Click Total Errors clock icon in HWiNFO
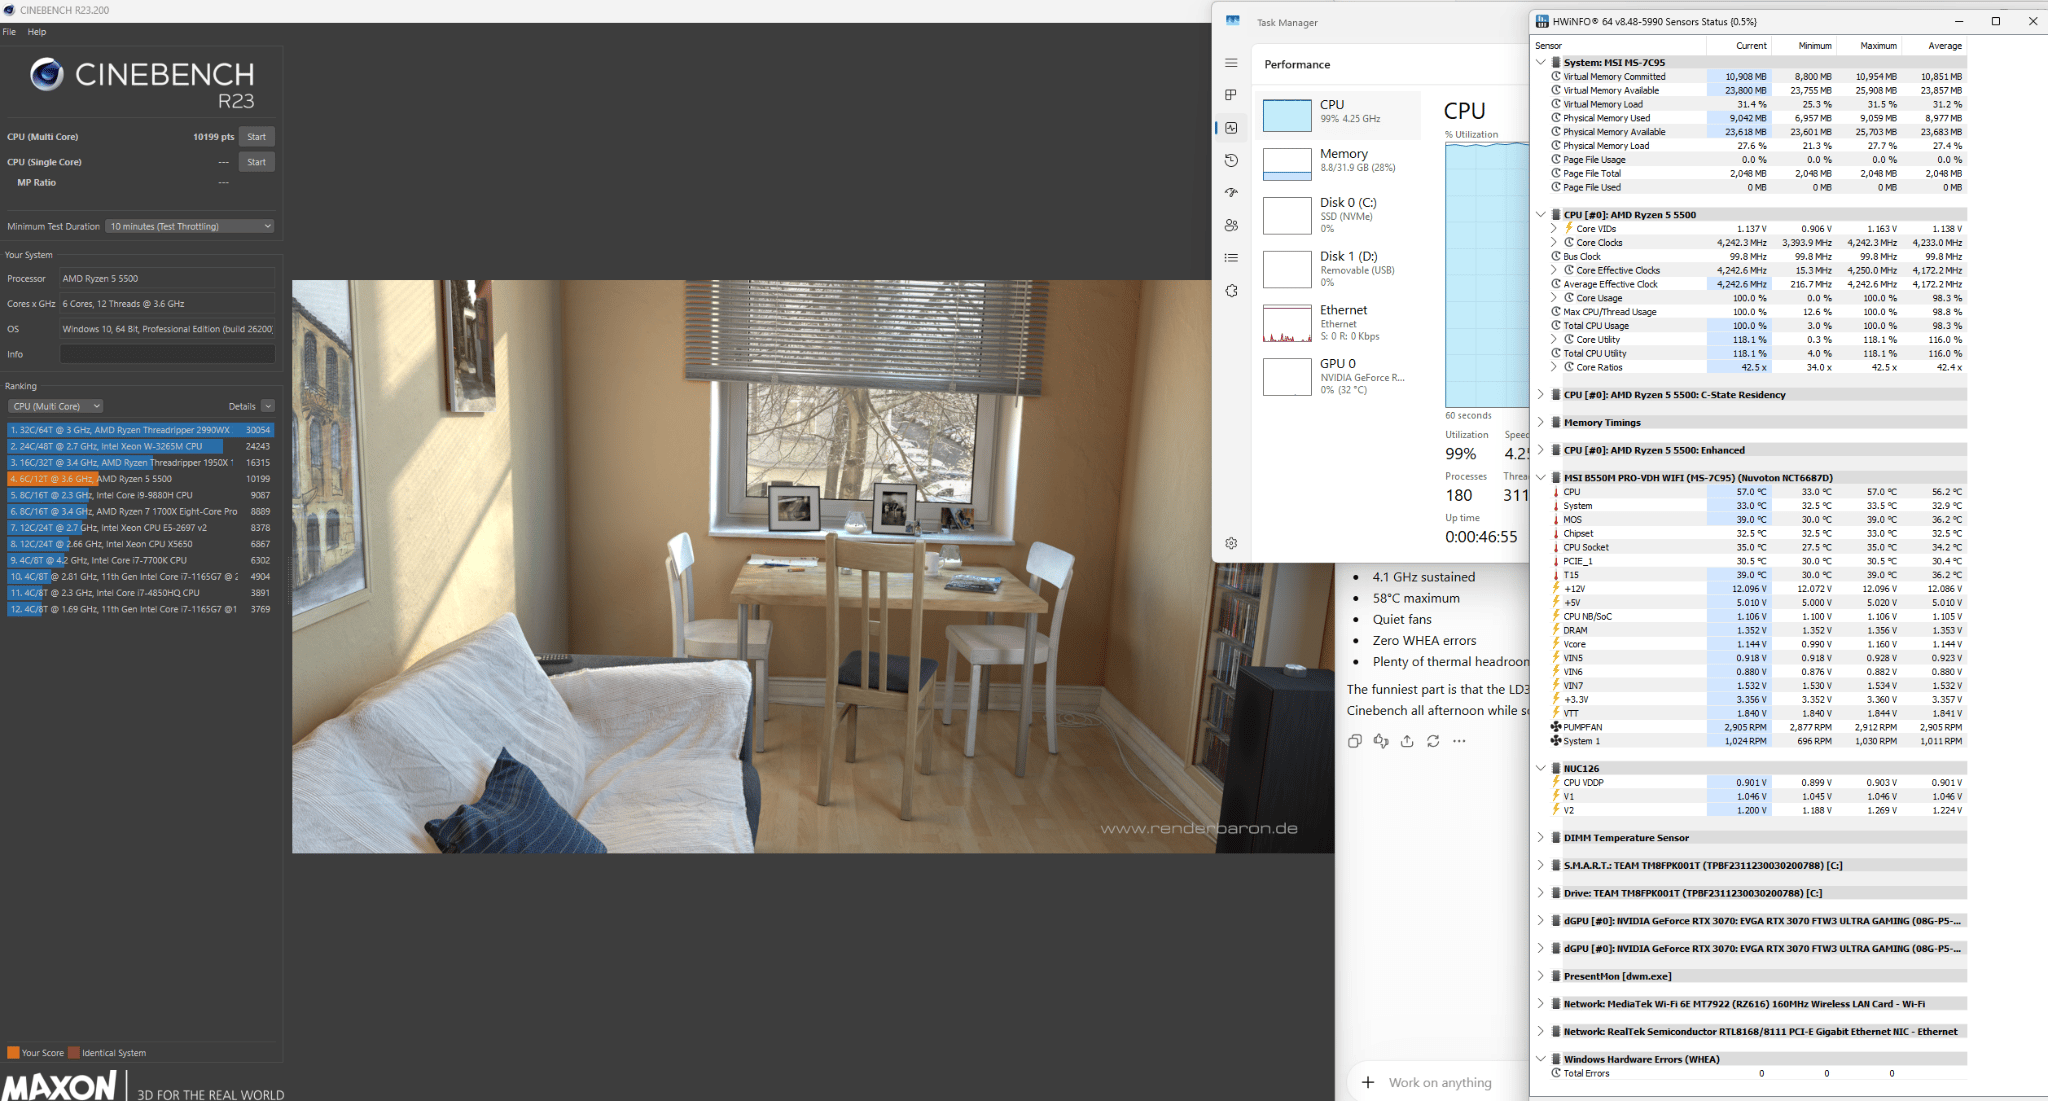This screenshot has height=1101, width=2048. pos(1556,1073)
